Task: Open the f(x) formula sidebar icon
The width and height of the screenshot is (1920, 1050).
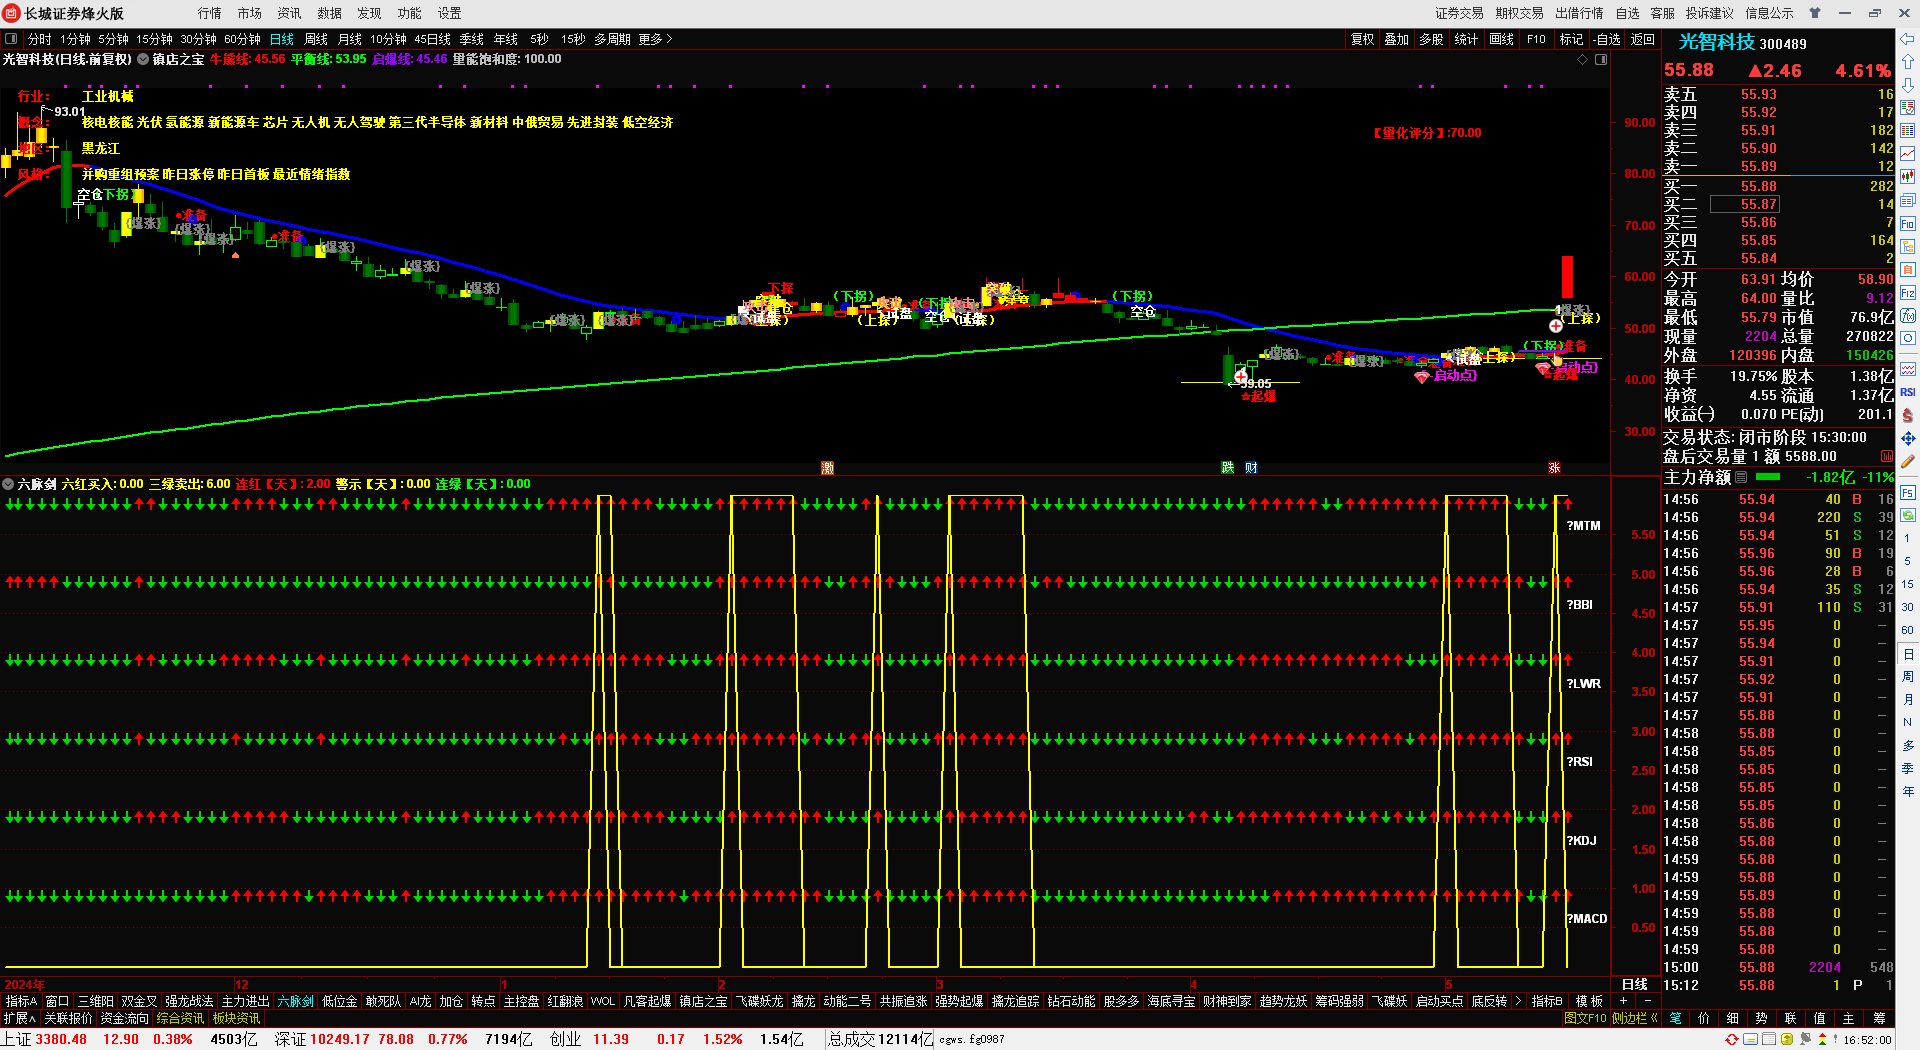Action: point(1908,316)
